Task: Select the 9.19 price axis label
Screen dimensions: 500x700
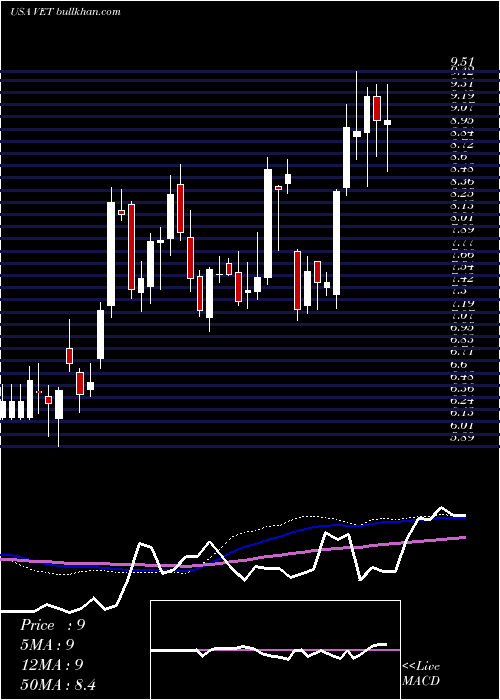Action: pyautogui.click(x=462, y=96)
